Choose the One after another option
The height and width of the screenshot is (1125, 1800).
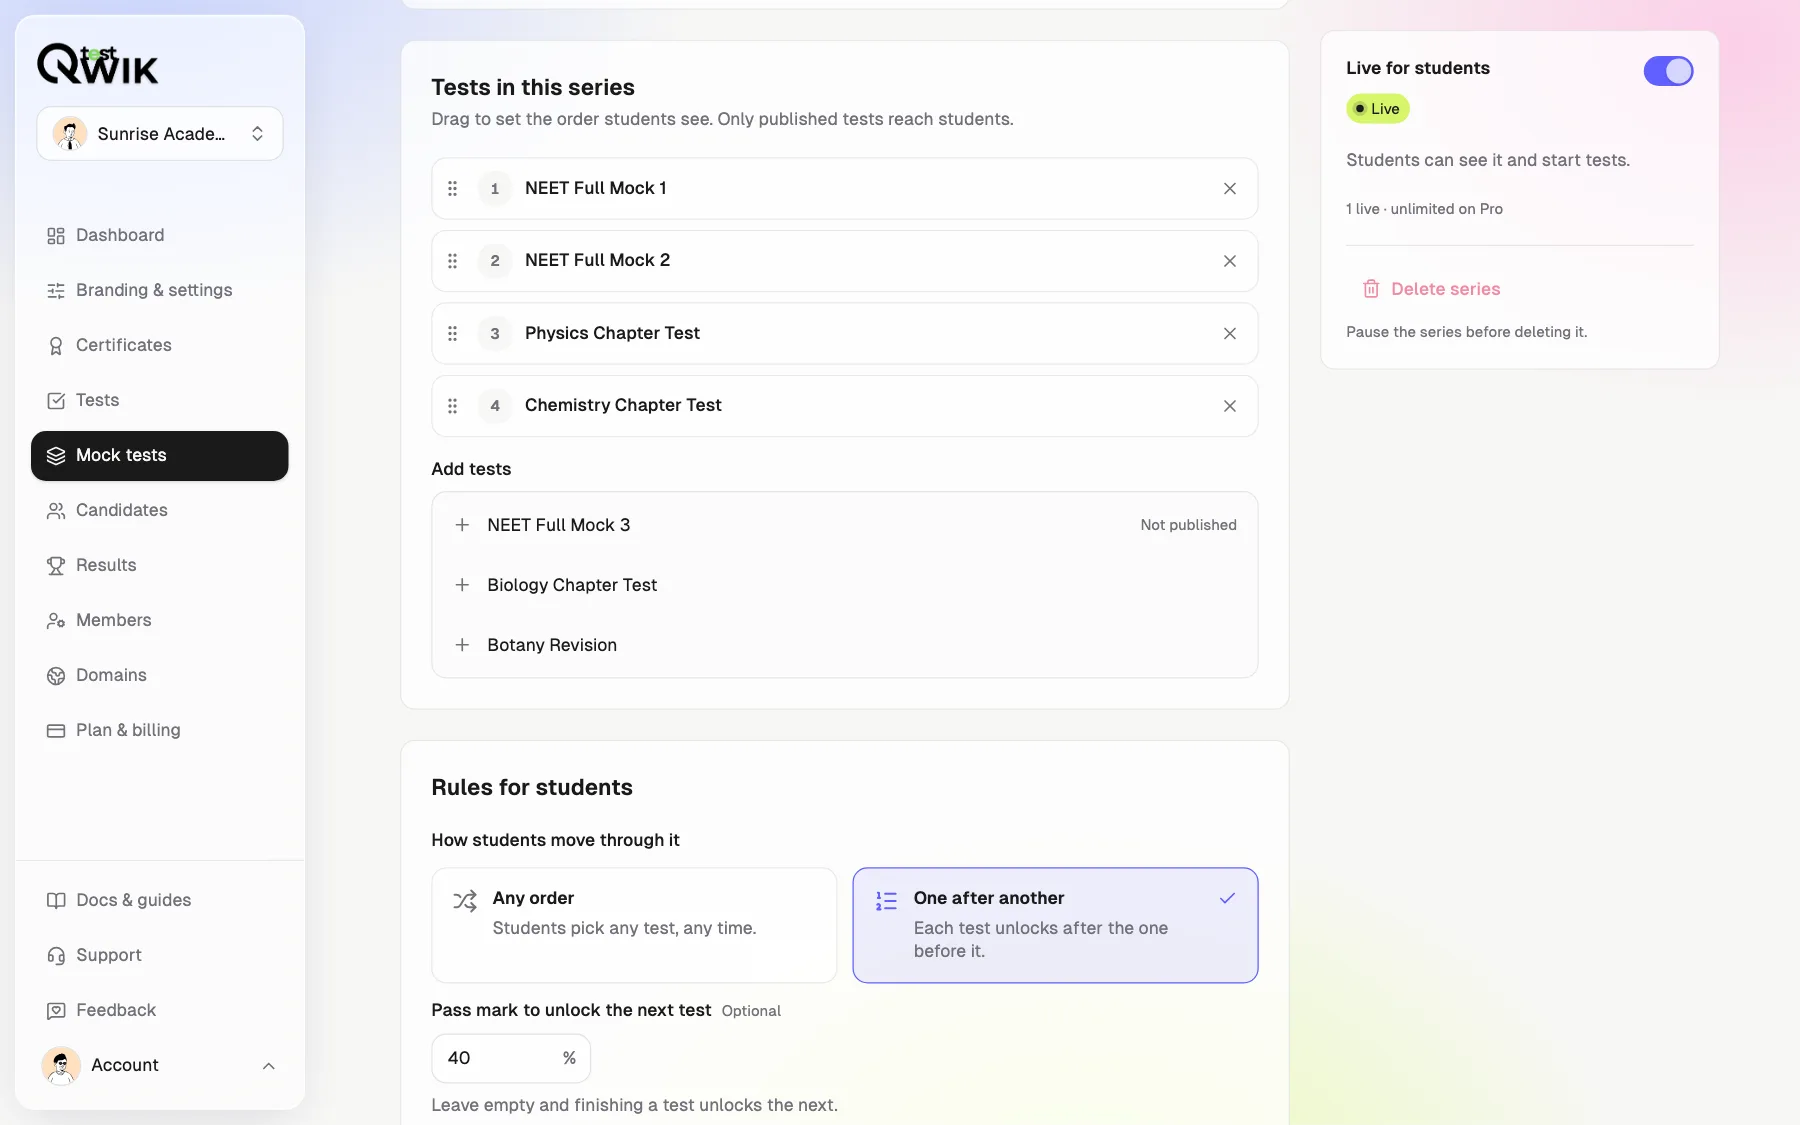(1055, 925)
